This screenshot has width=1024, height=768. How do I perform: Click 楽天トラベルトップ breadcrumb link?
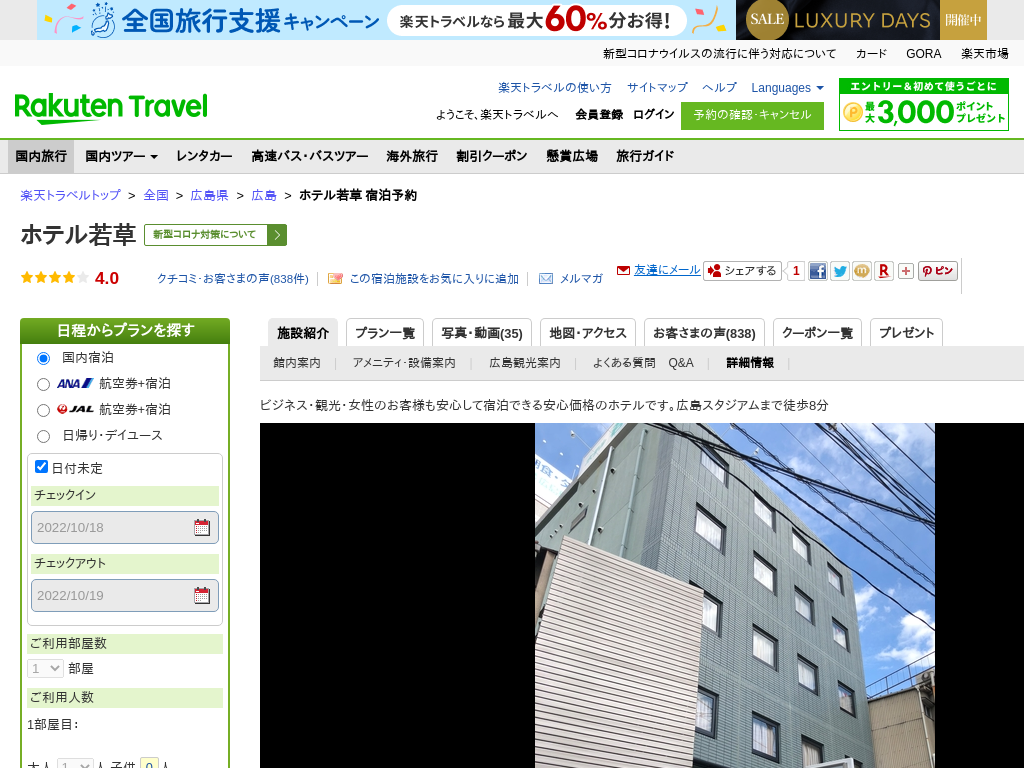(x=71, y=195)
